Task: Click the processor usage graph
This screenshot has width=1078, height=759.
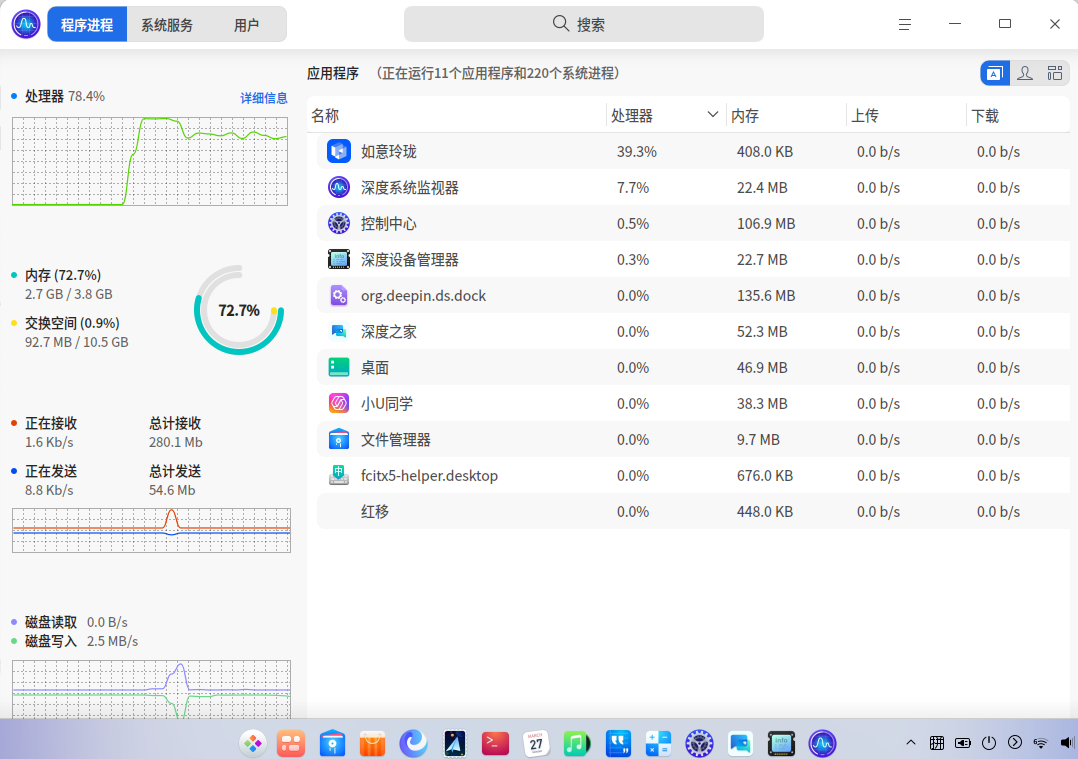Action: tap(150, 162)
